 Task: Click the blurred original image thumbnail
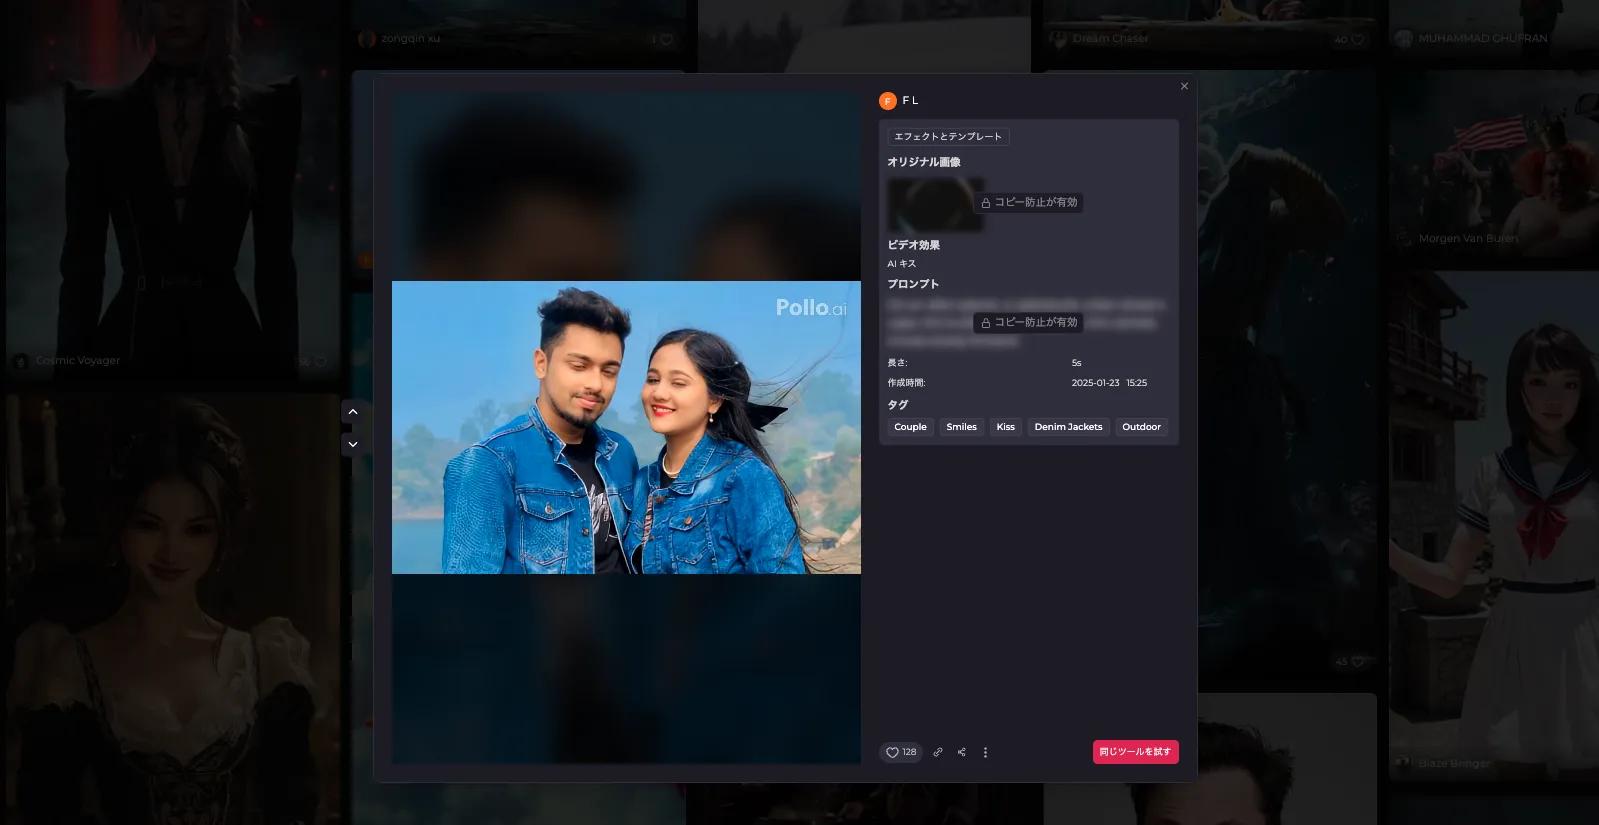point(935,205)
